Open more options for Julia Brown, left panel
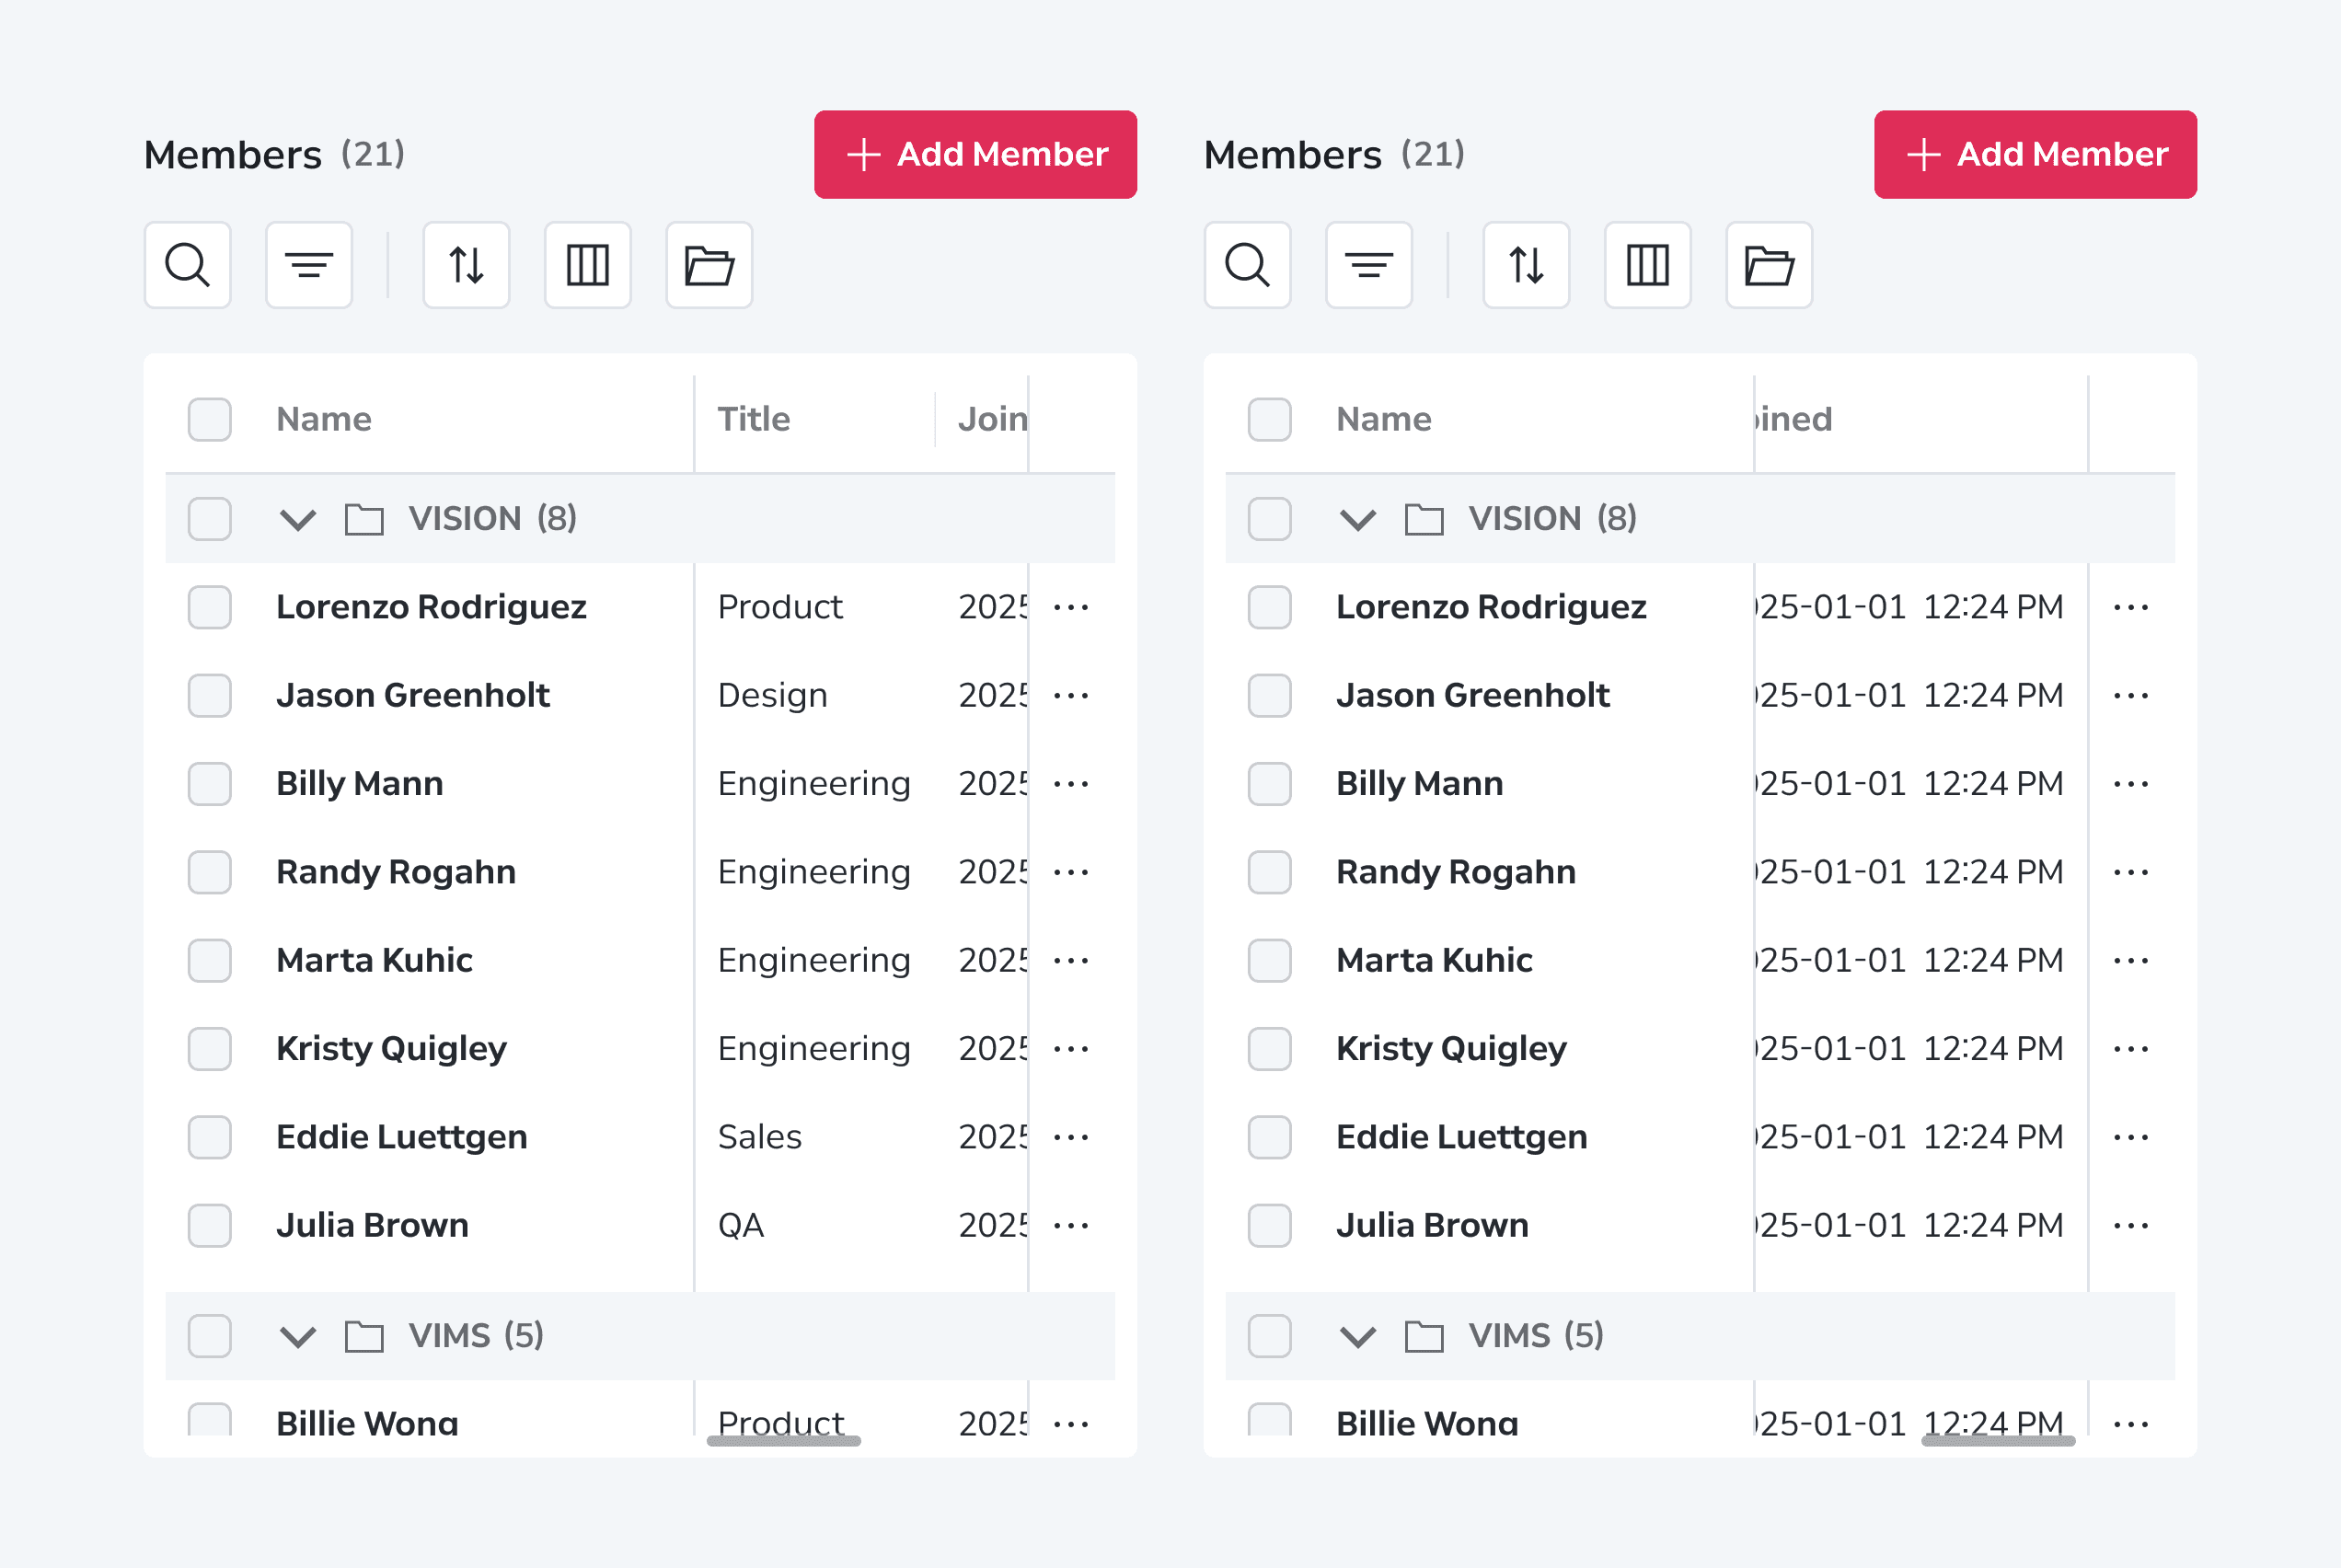The image size is (2341, 1568). pos(1071,1225)
